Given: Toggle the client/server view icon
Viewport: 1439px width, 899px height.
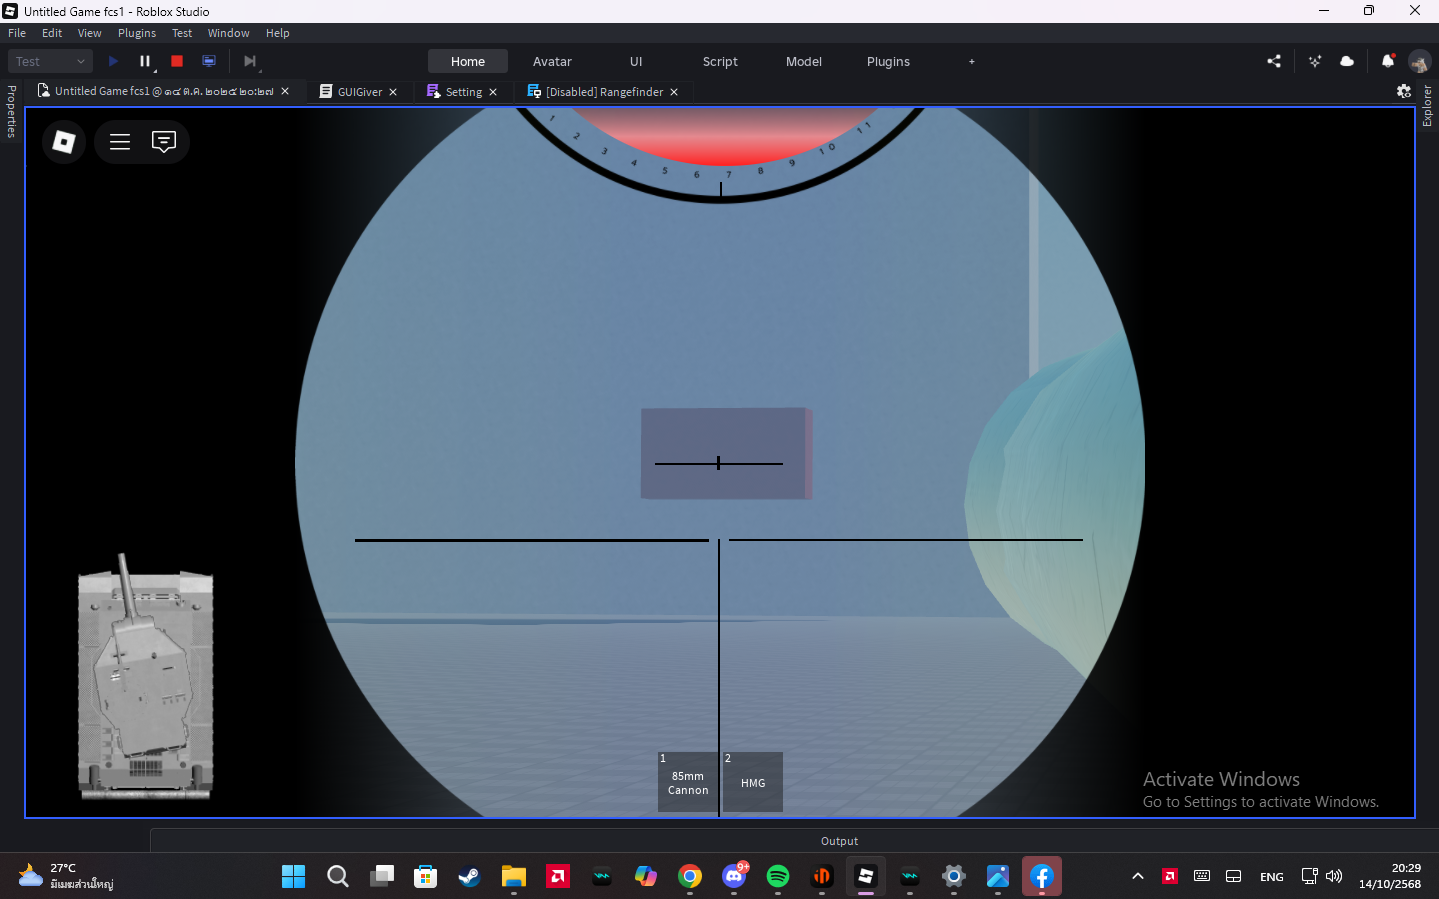Looking at the screenshot, I should click(x=209, y=61).
